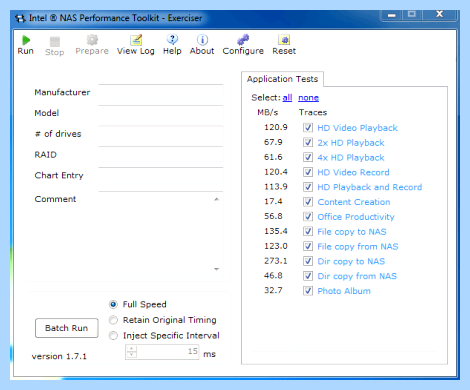This screenshot has width=470, height=390.
Task: Minimize the NAS Performance Toolkit window
Action: point(392,15)
